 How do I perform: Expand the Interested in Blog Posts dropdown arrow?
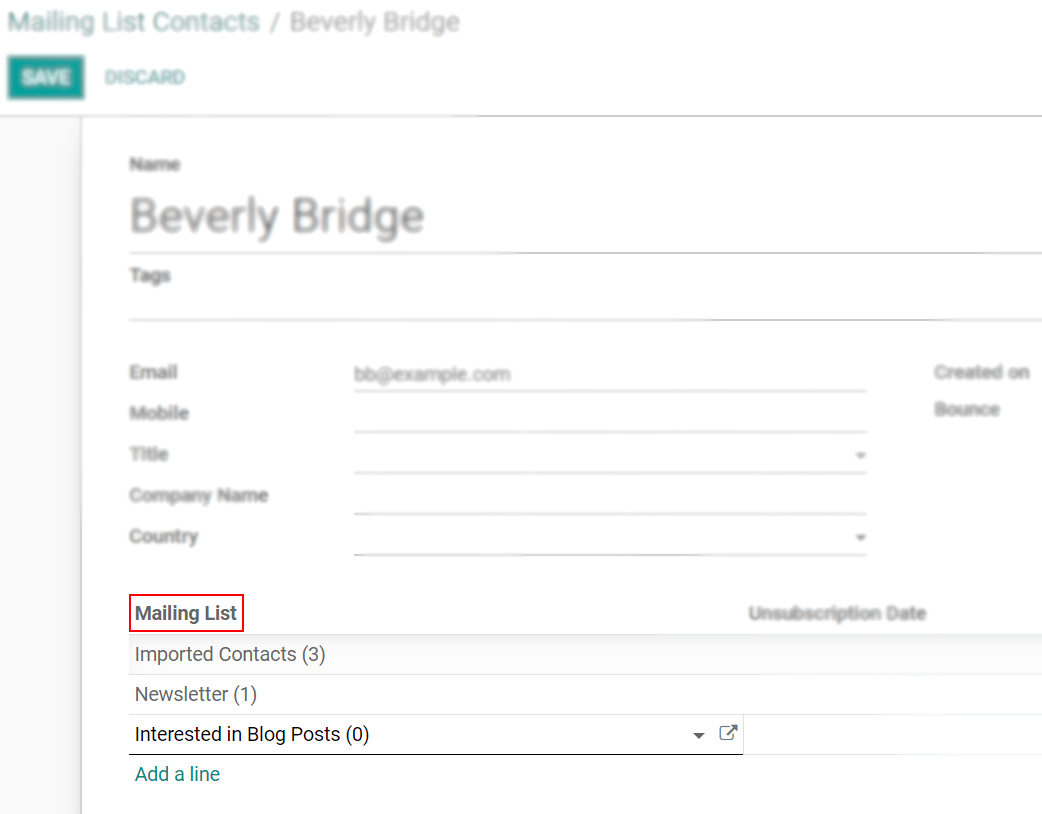click(x=699, y=736)
